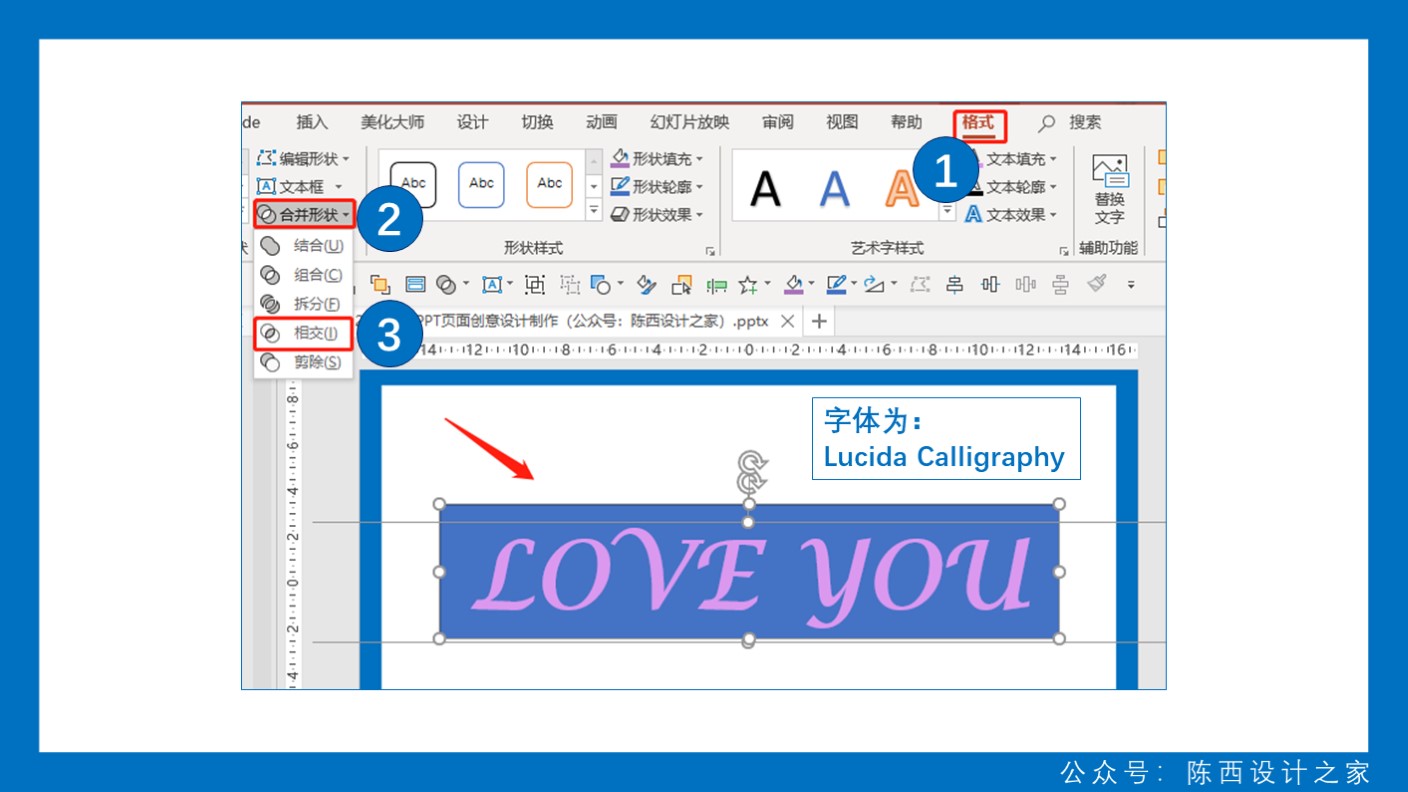
Task: Open the Merge Shapes (合并形状) dropdown
Action: point(305,214)
